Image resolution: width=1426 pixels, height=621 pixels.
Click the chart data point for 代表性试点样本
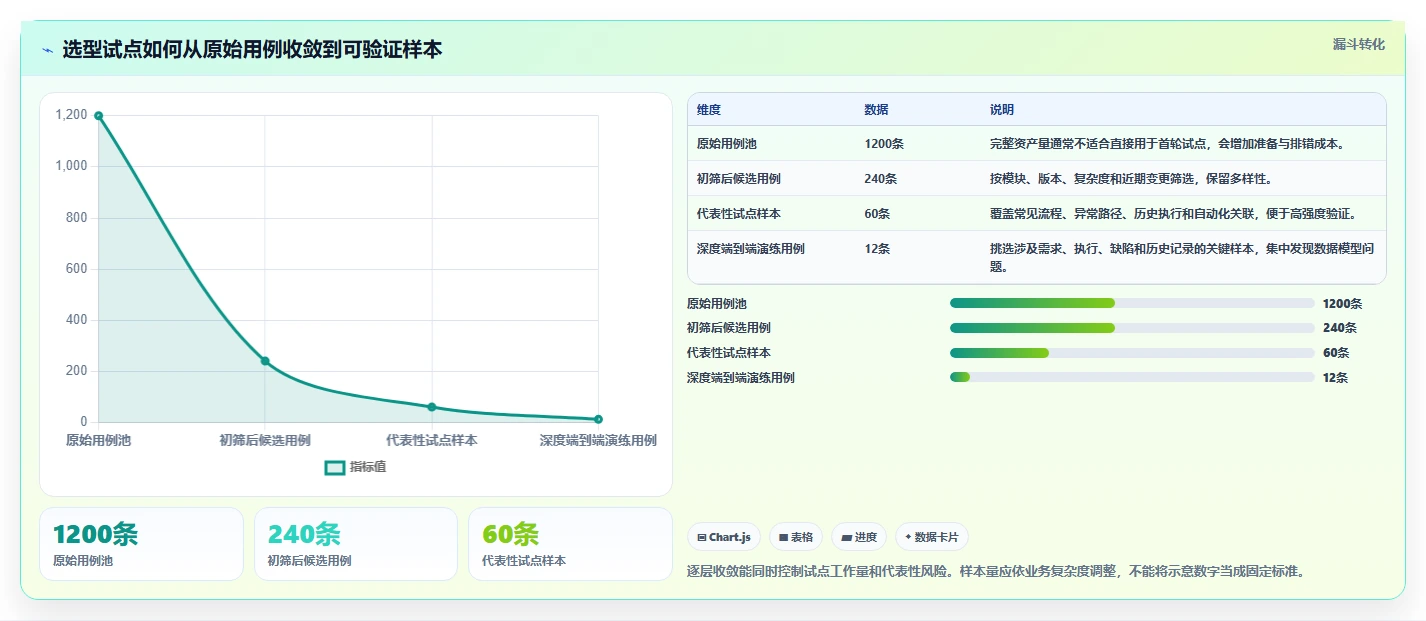coord(432,407)
